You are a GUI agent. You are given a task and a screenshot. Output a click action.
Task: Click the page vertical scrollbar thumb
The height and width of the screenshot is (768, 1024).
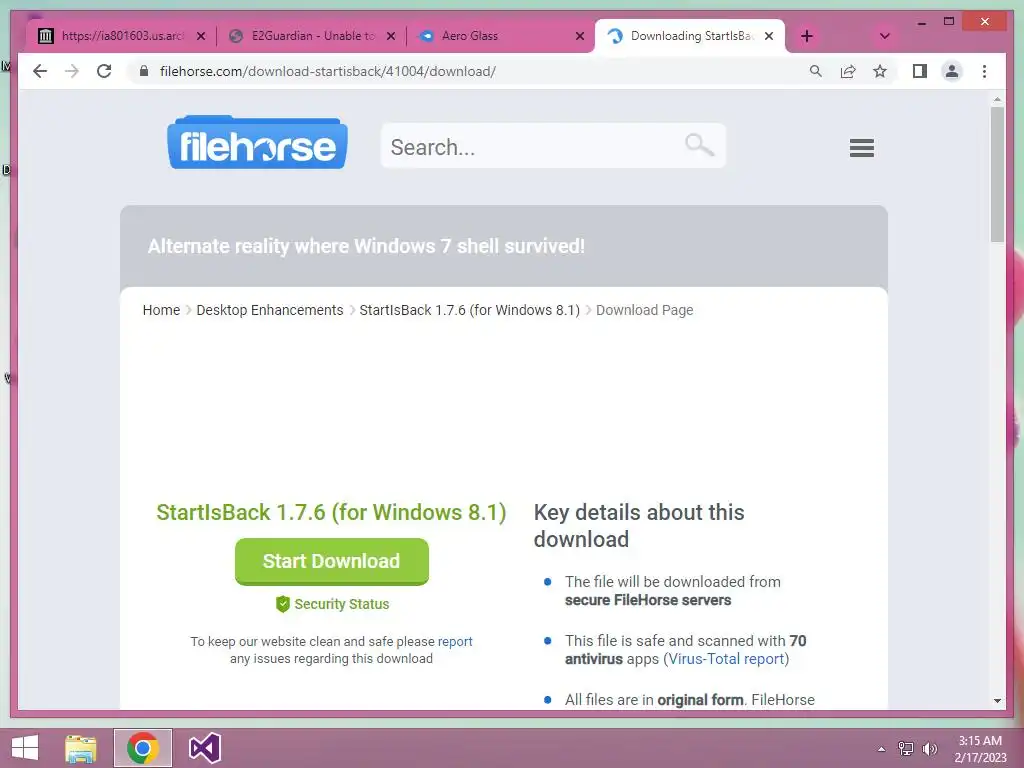(x=997, y=174)
